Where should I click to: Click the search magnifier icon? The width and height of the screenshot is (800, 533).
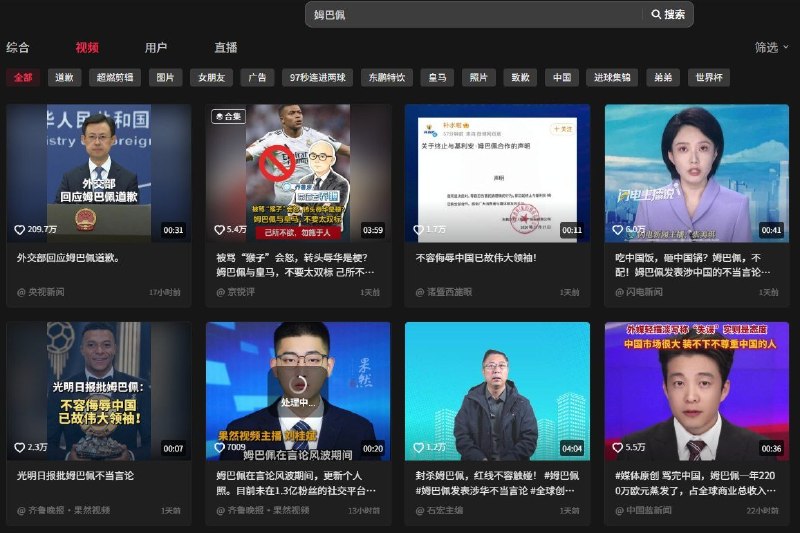656,14
